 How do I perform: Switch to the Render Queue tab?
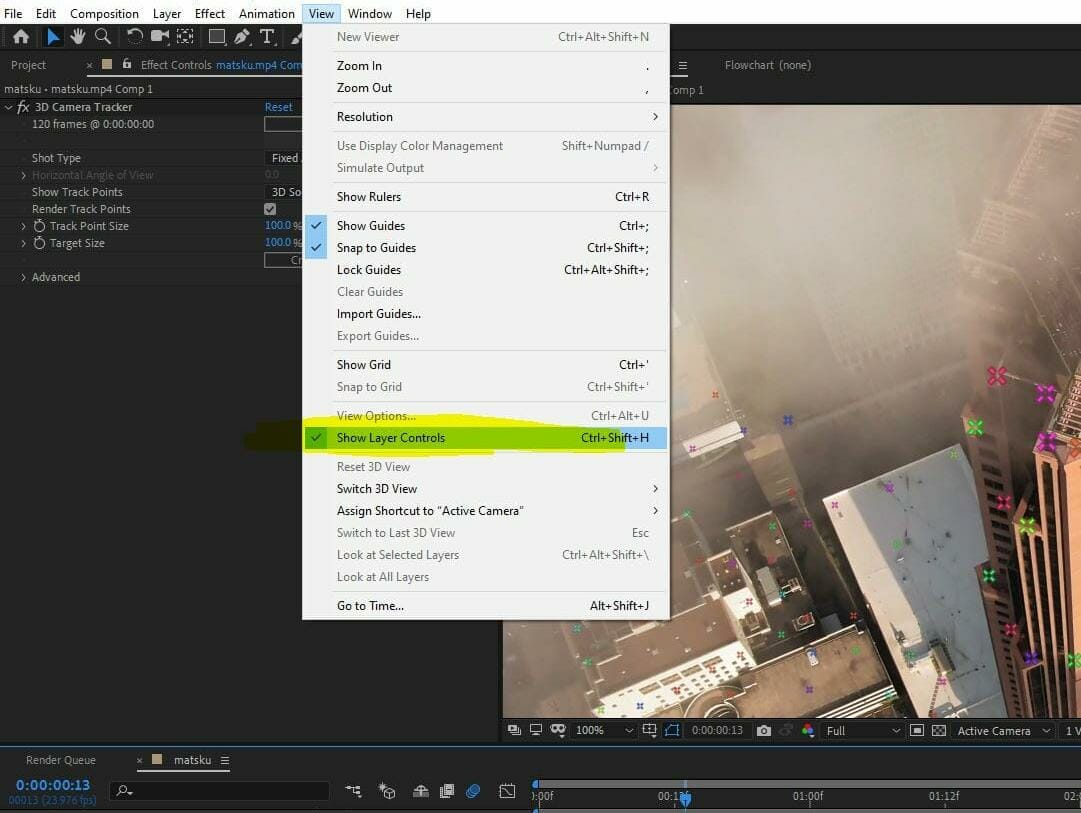(x=61, y=760)
